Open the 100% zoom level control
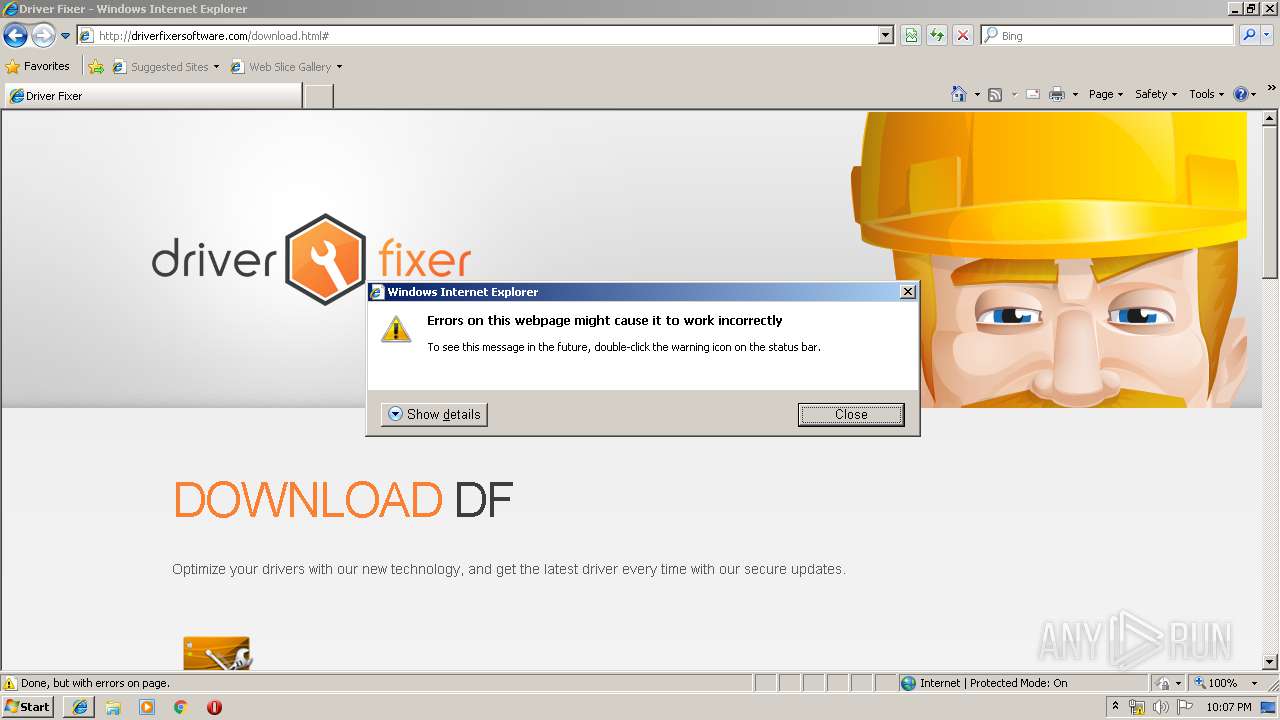1280x720 pixels. point(1216,683)
